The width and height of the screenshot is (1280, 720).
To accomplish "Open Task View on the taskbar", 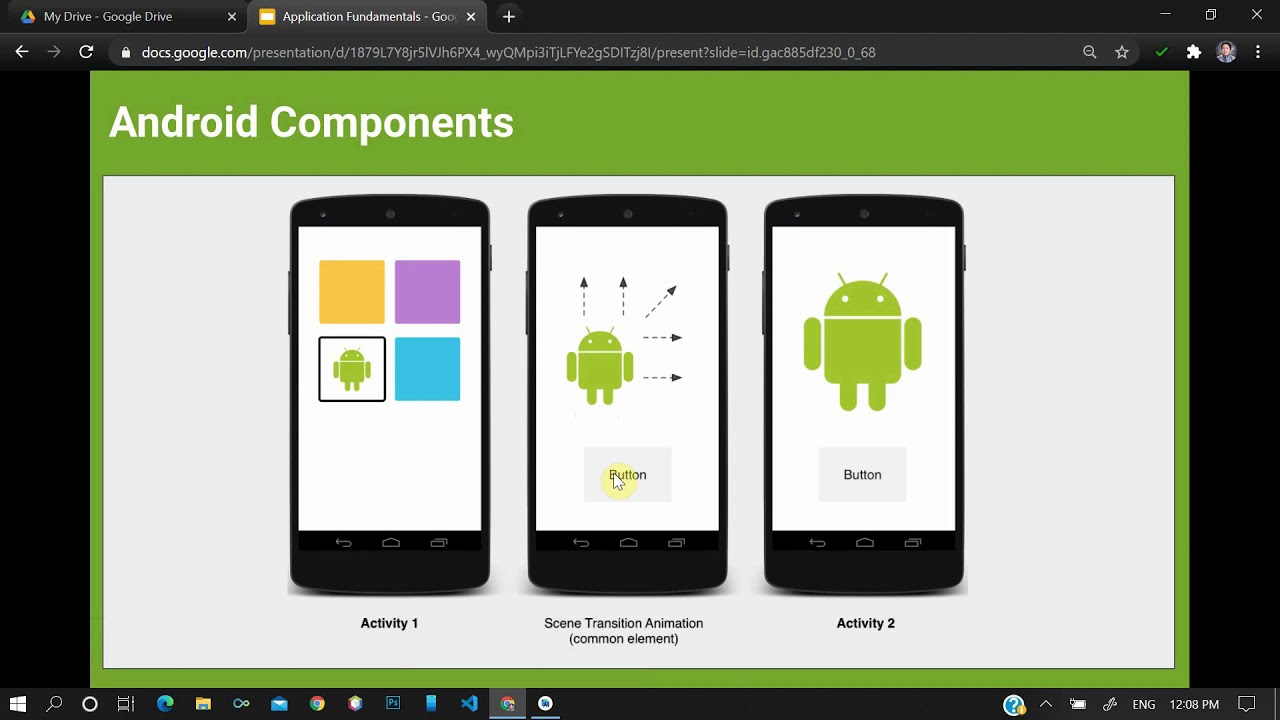I will coord(126,704).
